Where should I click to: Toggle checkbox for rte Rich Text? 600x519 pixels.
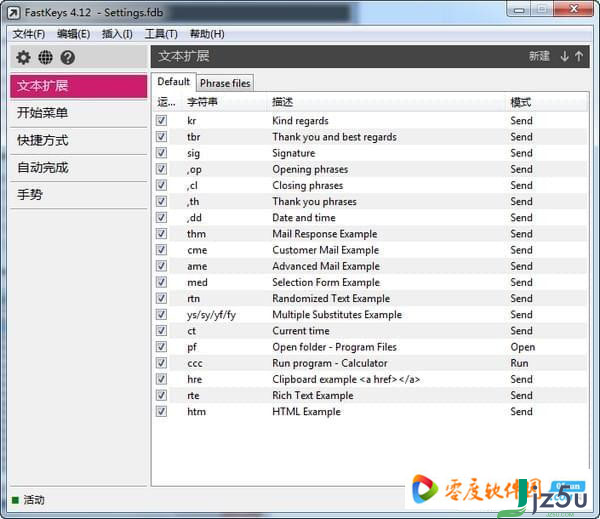pyautogui.click(x=161, y=395)
